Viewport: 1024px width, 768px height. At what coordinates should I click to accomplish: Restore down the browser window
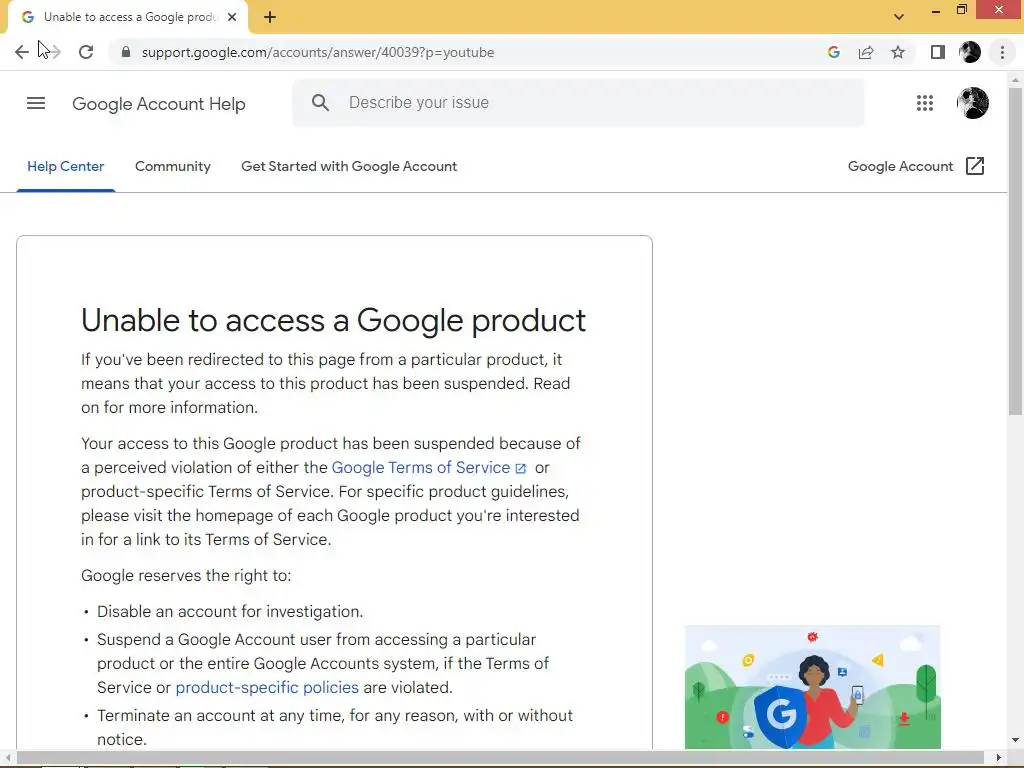961,10
